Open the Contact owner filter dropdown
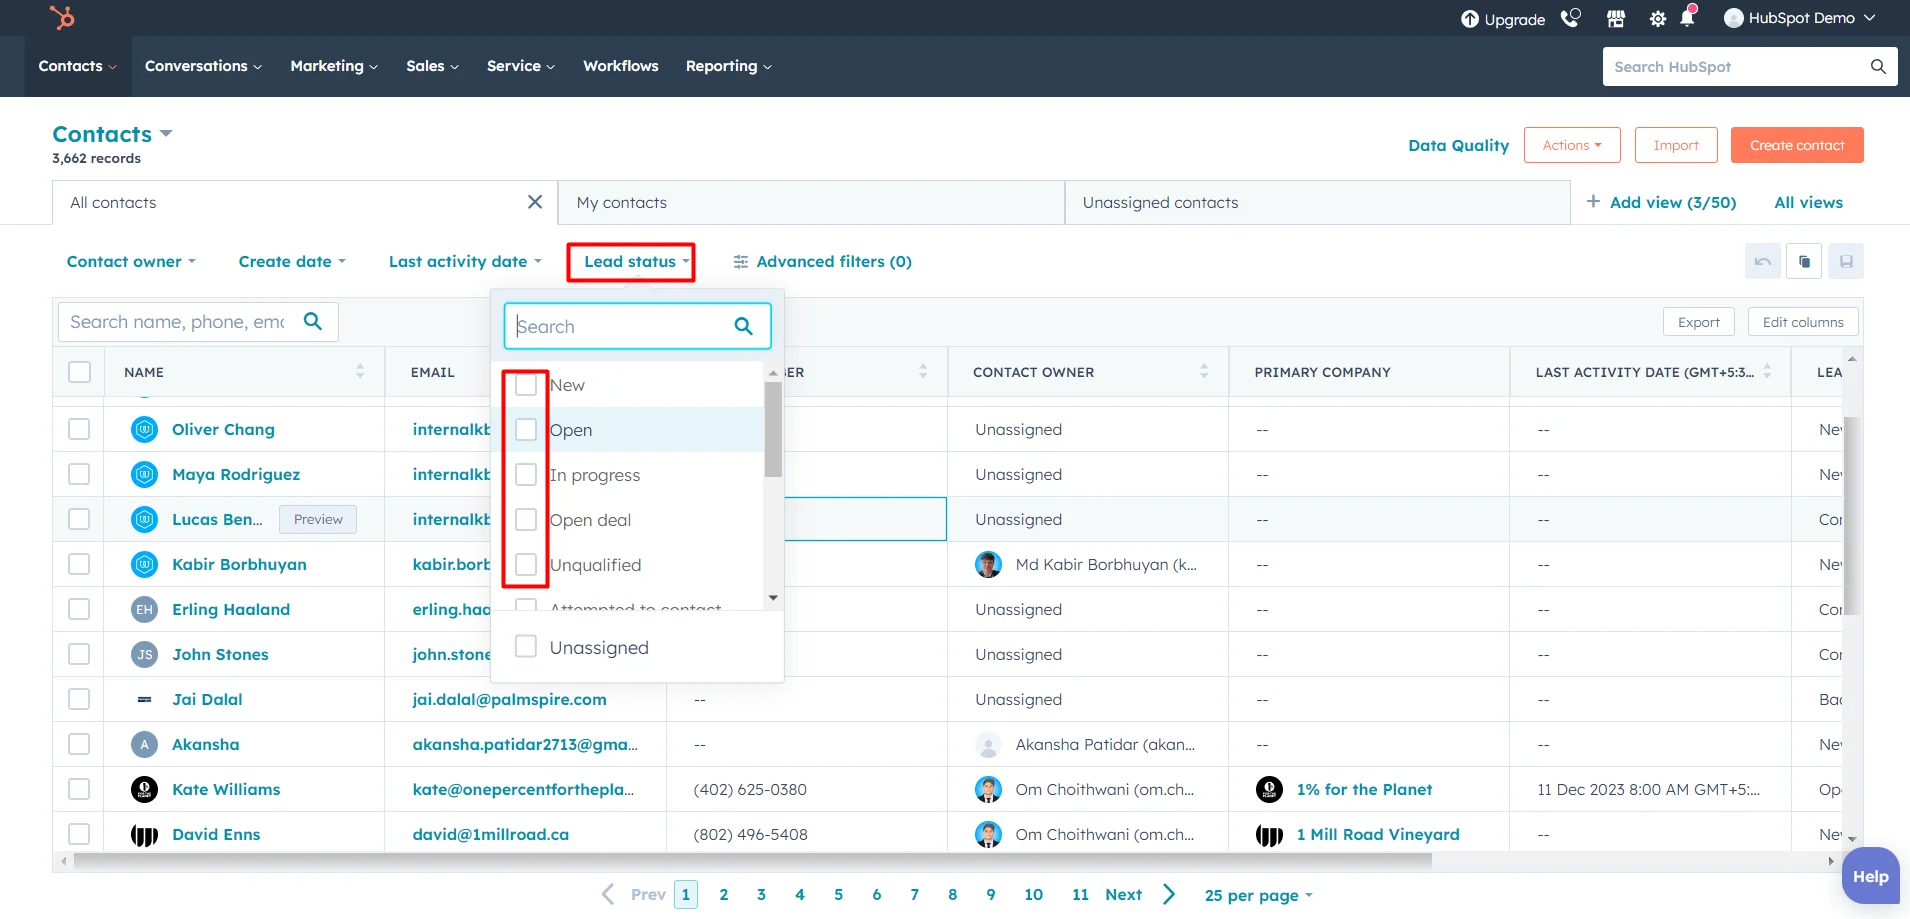Viewport: 1910px width, 919px height. (131, 261)
